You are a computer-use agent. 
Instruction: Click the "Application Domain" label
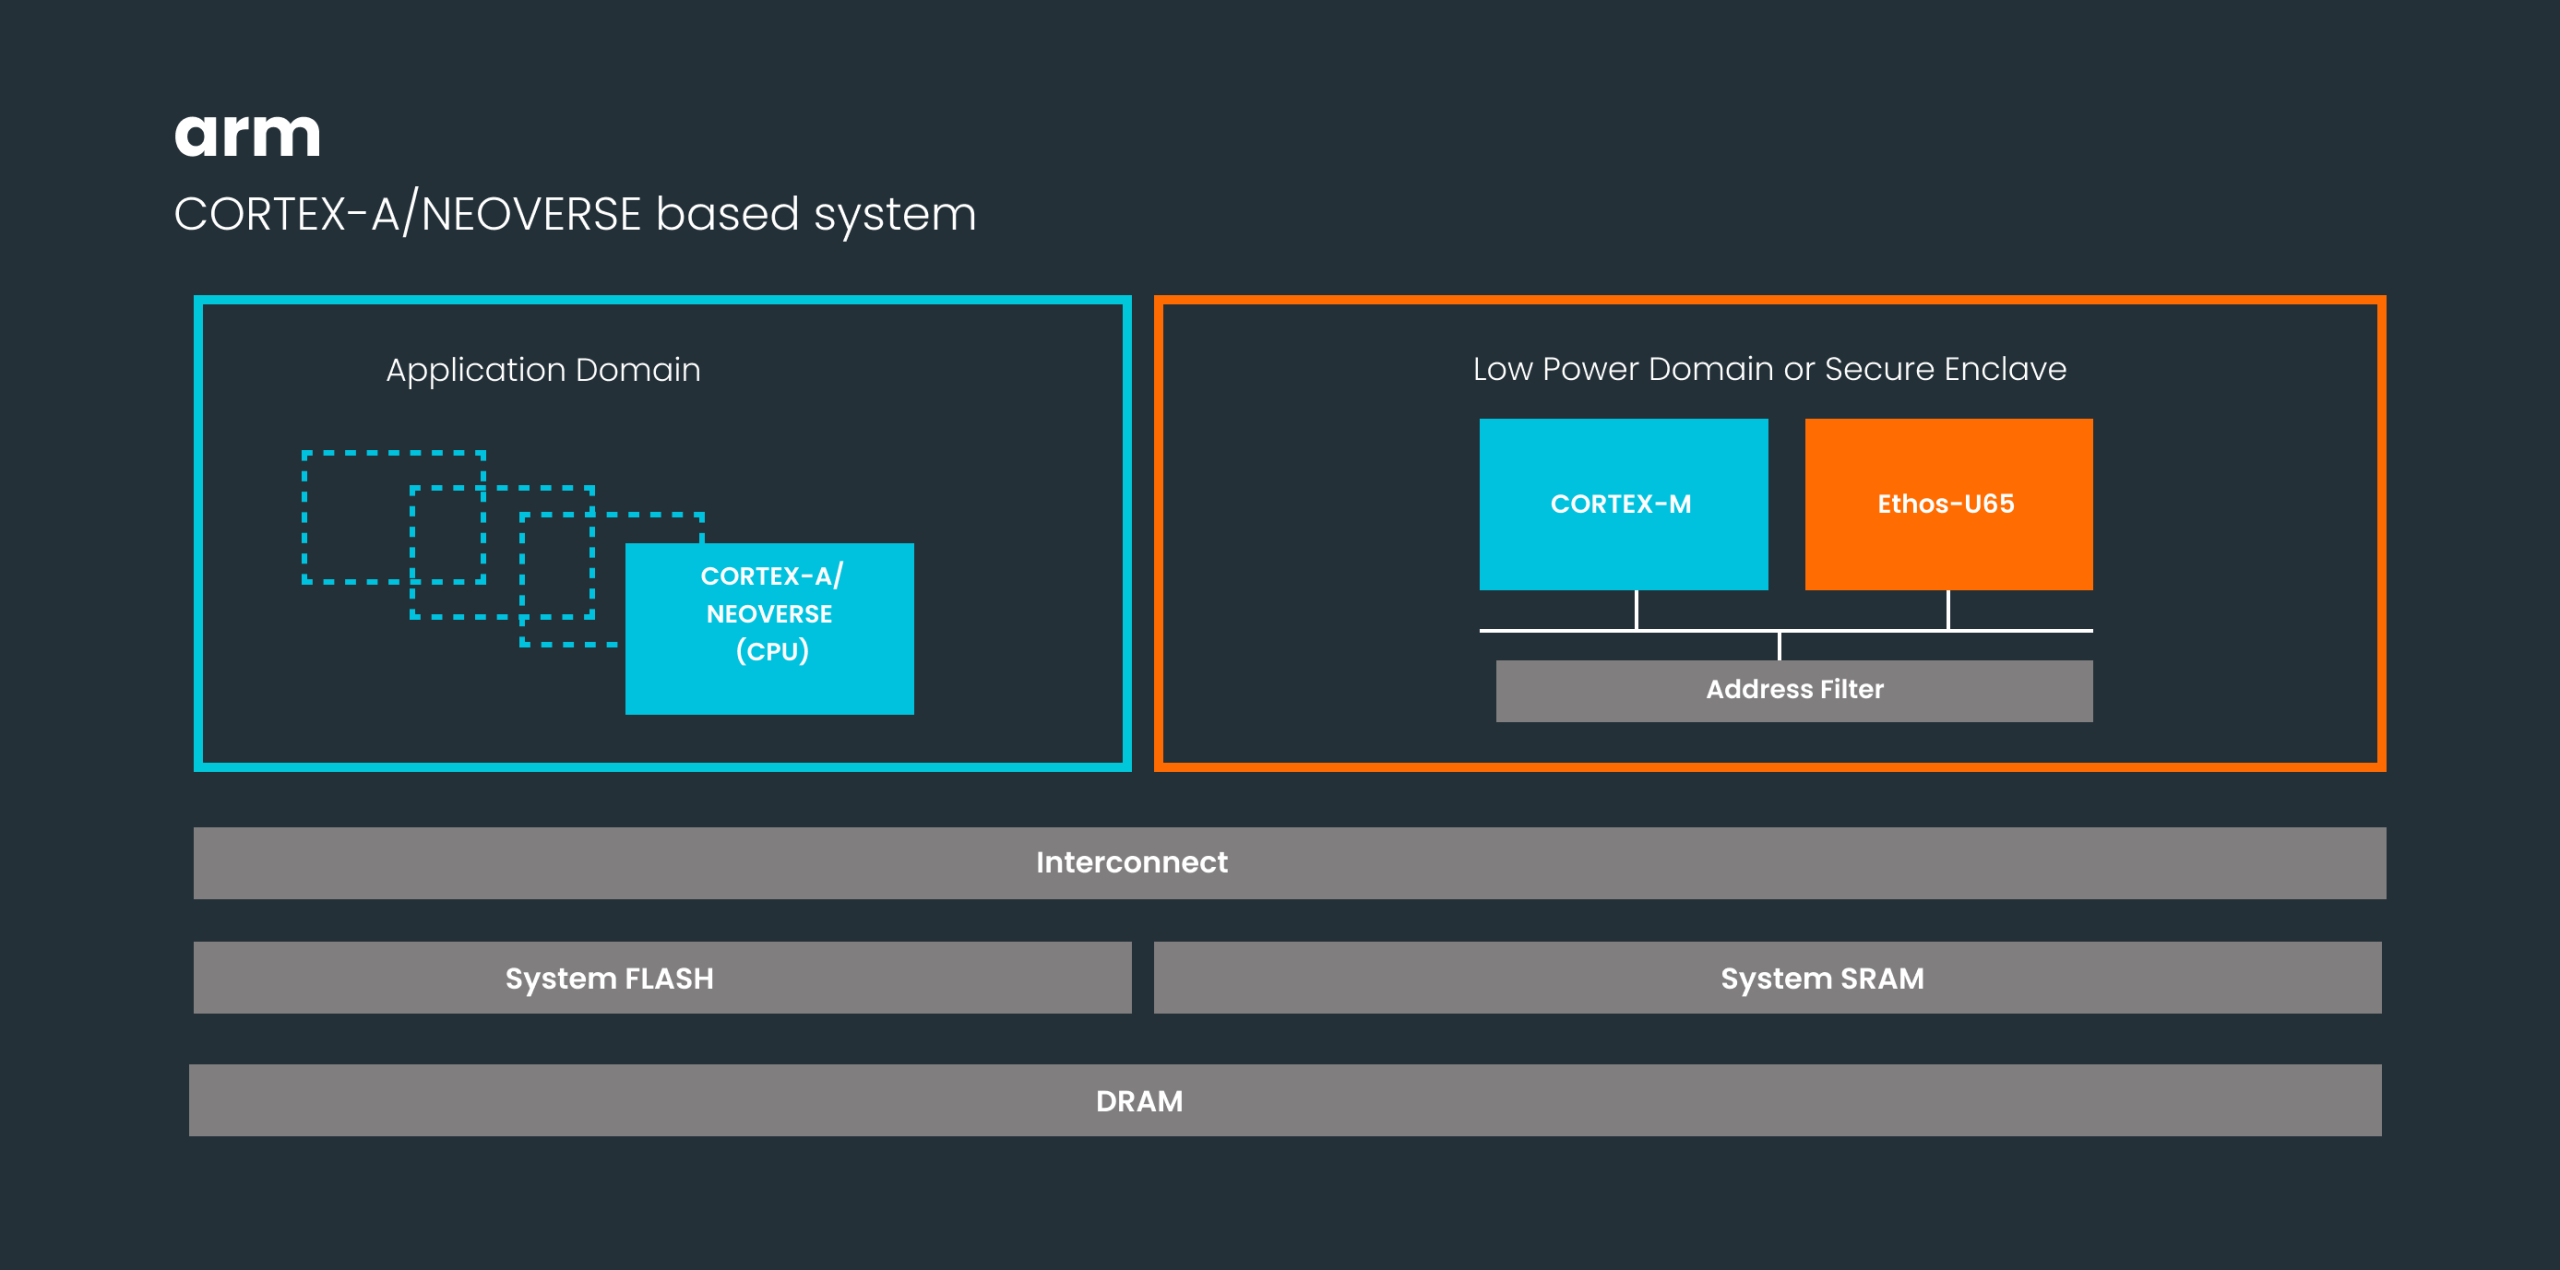(543, 371)
